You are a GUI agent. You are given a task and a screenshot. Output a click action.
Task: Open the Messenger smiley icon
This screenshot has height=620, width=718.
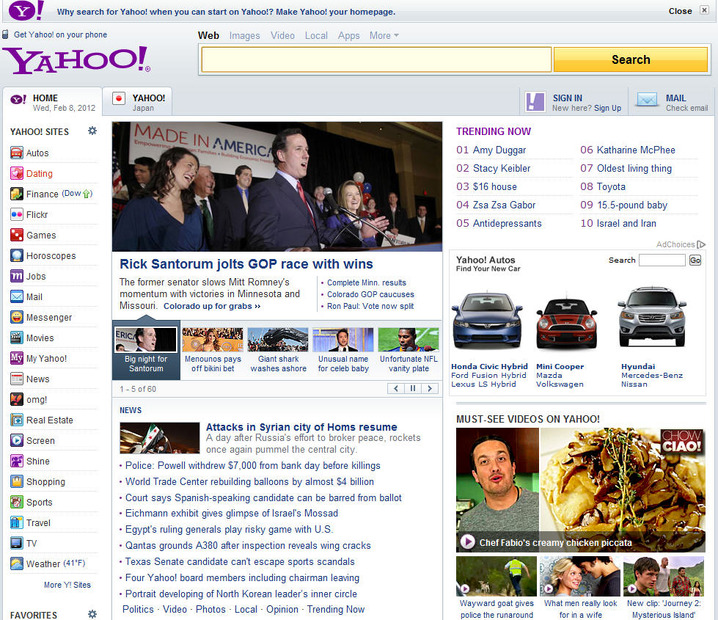[16, 317]
